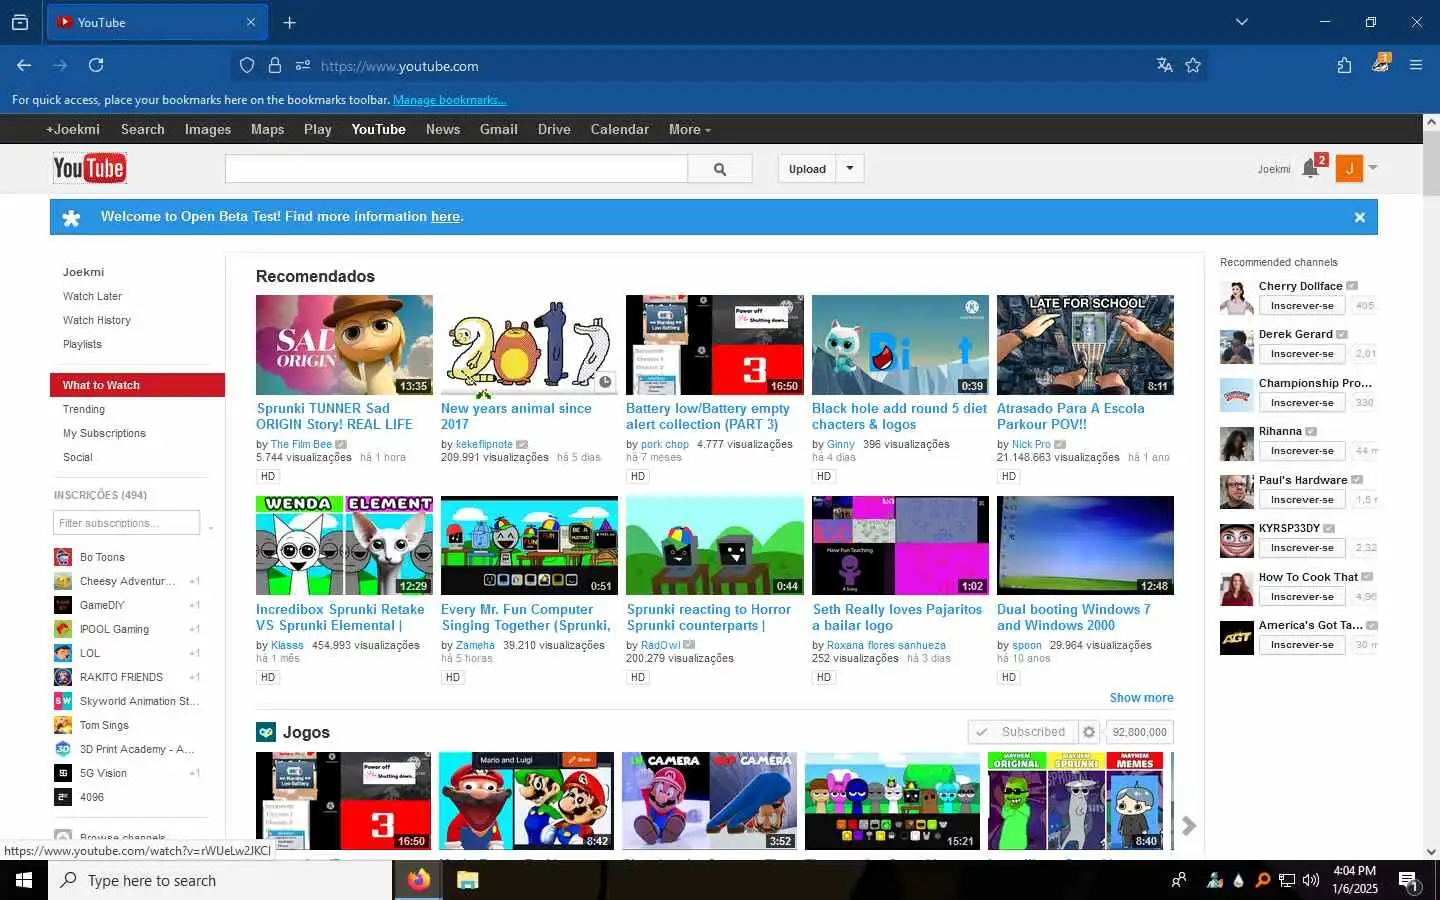Subscribe to How To Cook That

click(x=1301, y=597)
